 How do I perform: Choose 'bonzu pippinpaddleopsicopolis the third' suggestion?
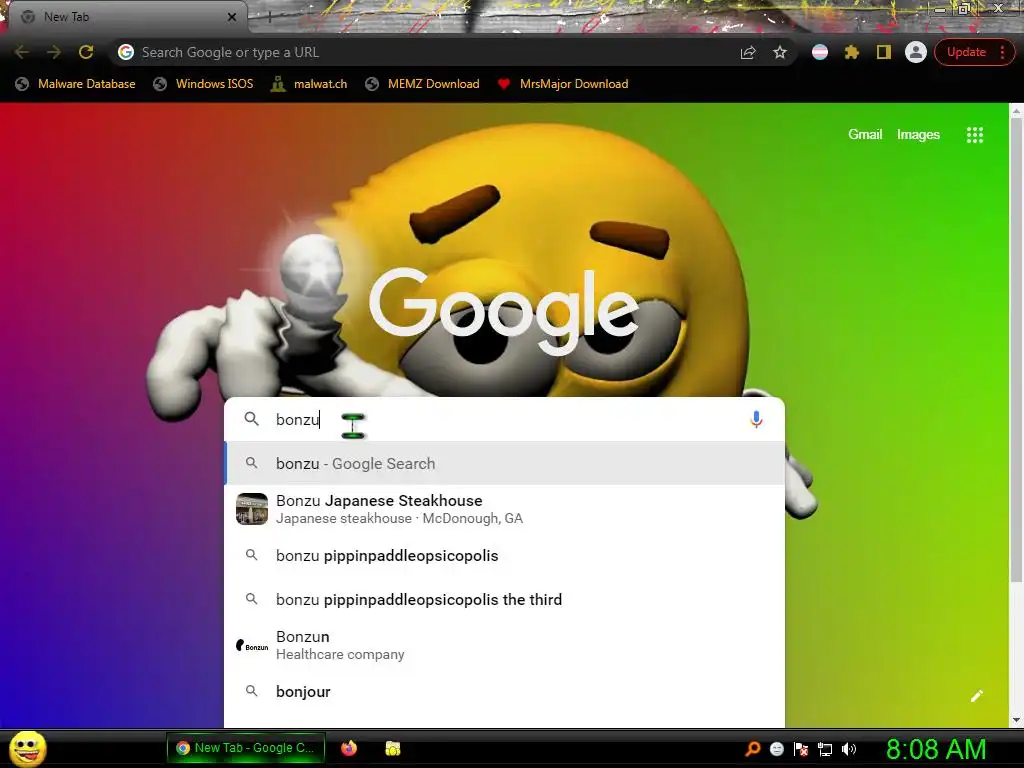click(504, 600)
